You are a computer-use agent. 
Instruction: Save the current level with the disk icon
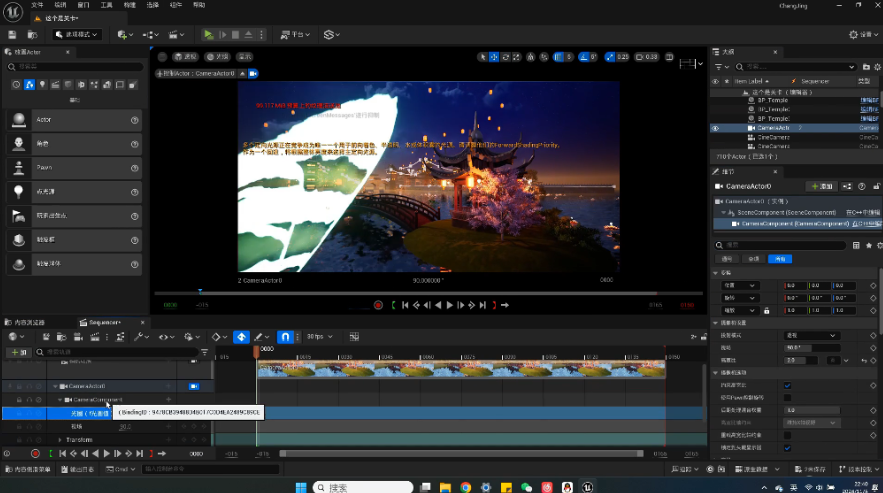point(12,35)
